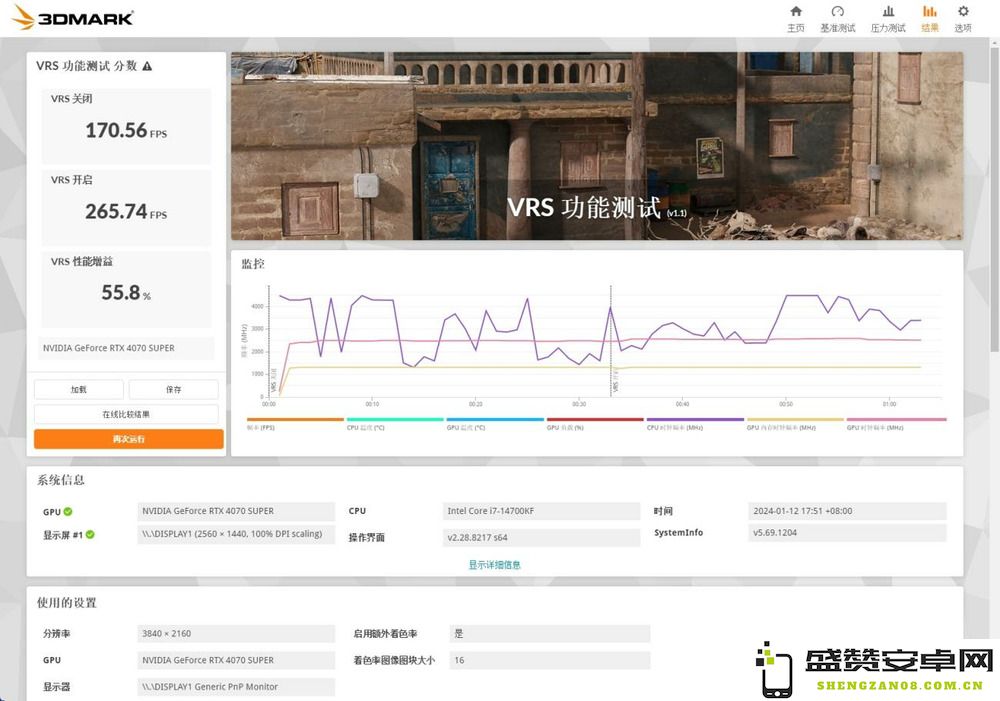
Task: Click the 分辨率 value 3840 × 2160
Action: tap(236, 633)
